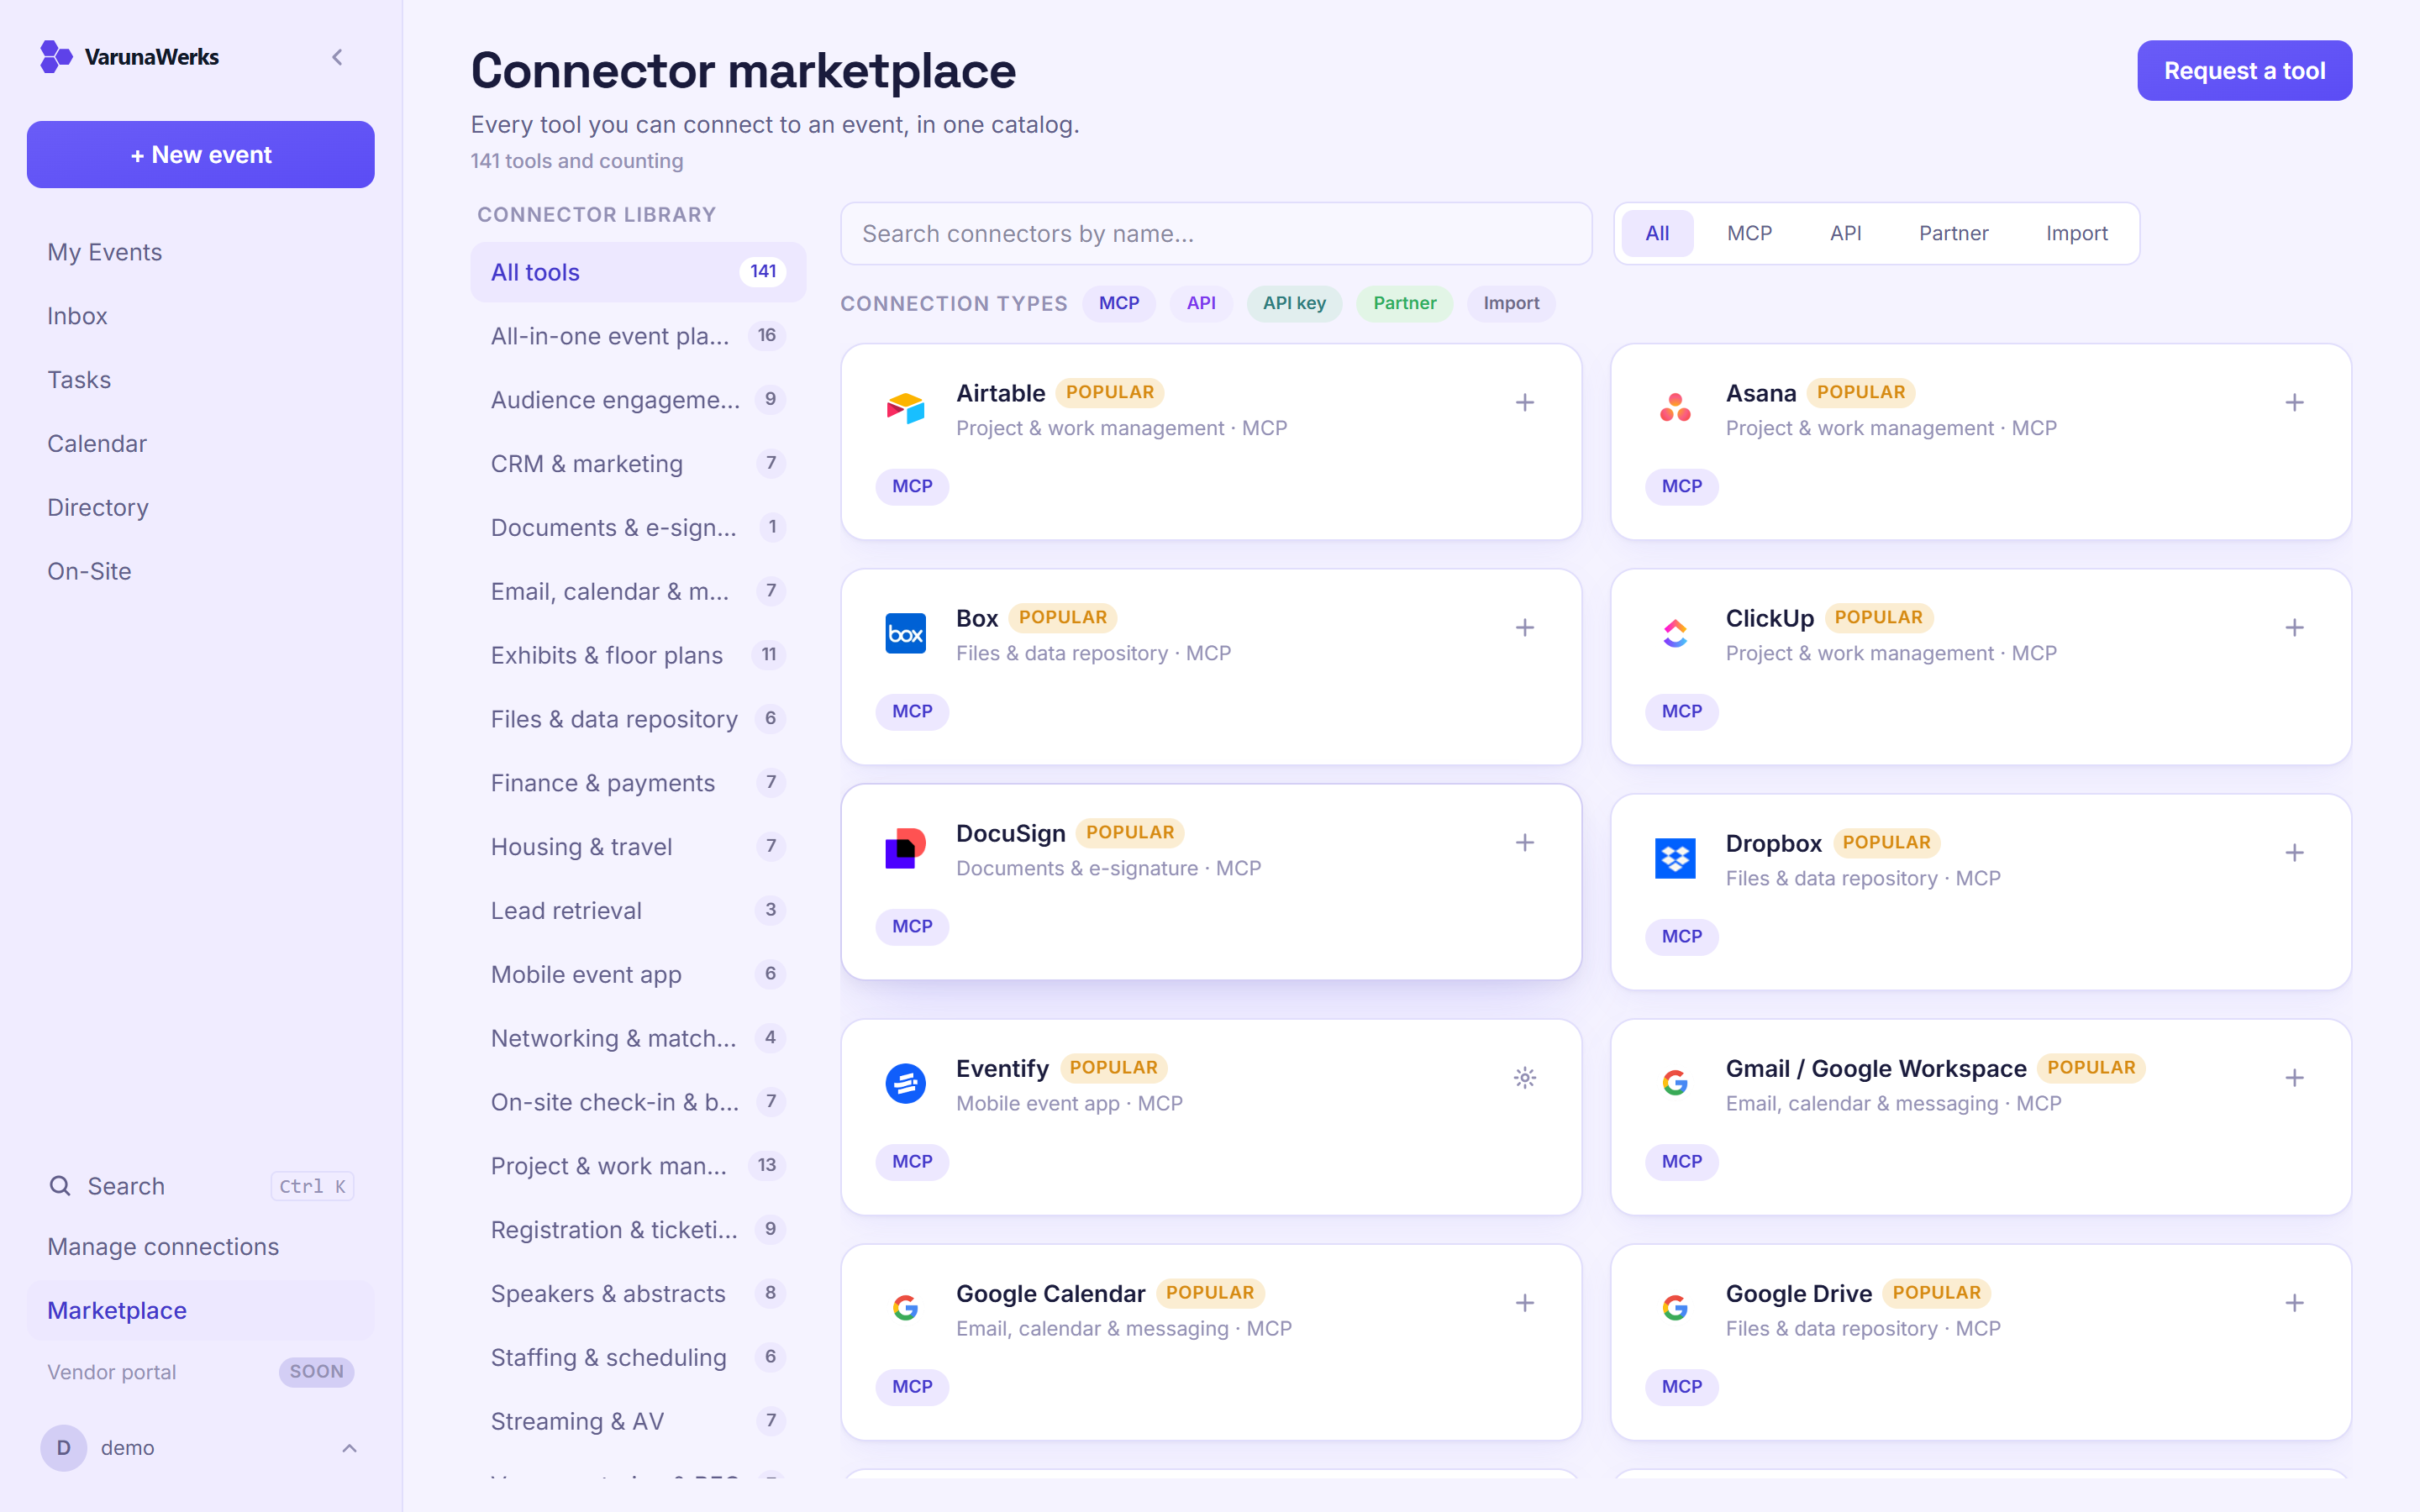Select Speakers & abstracts category

(638, 1294)
